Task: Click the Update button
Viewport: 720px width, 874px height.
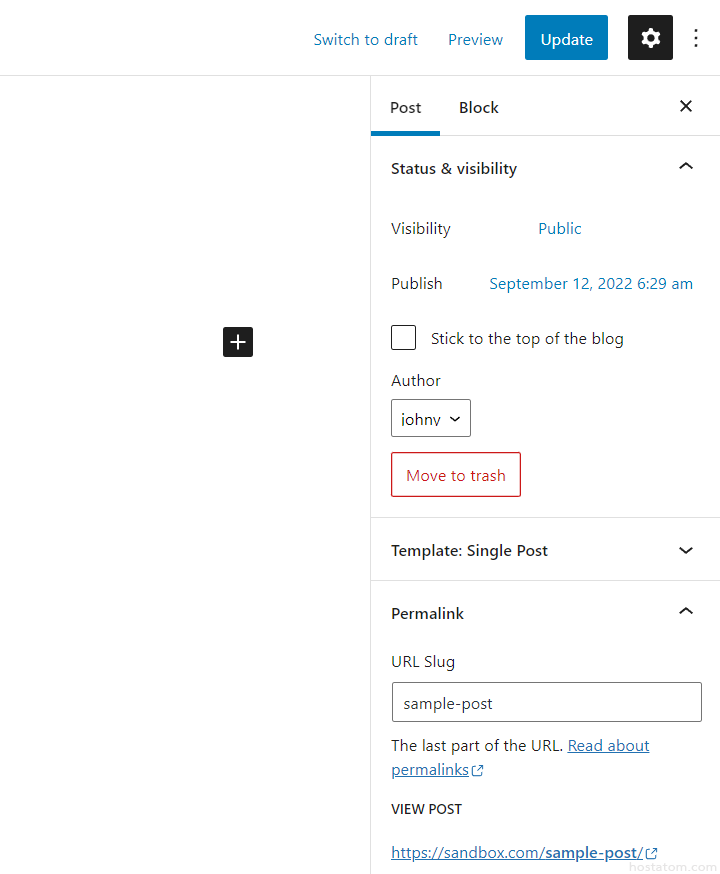Action: coord(566,39)
